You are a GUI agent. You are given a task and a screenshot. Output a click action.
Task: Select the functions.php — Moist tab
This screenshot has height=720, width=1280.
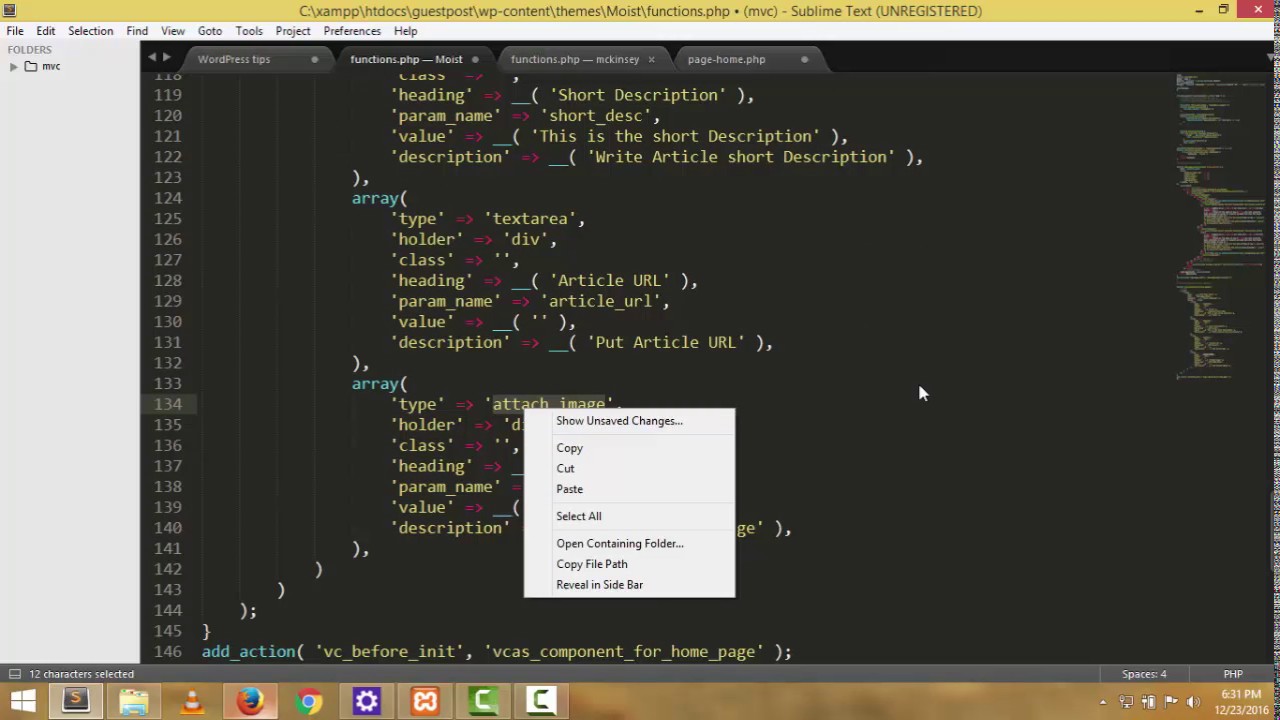click(406, 59)
